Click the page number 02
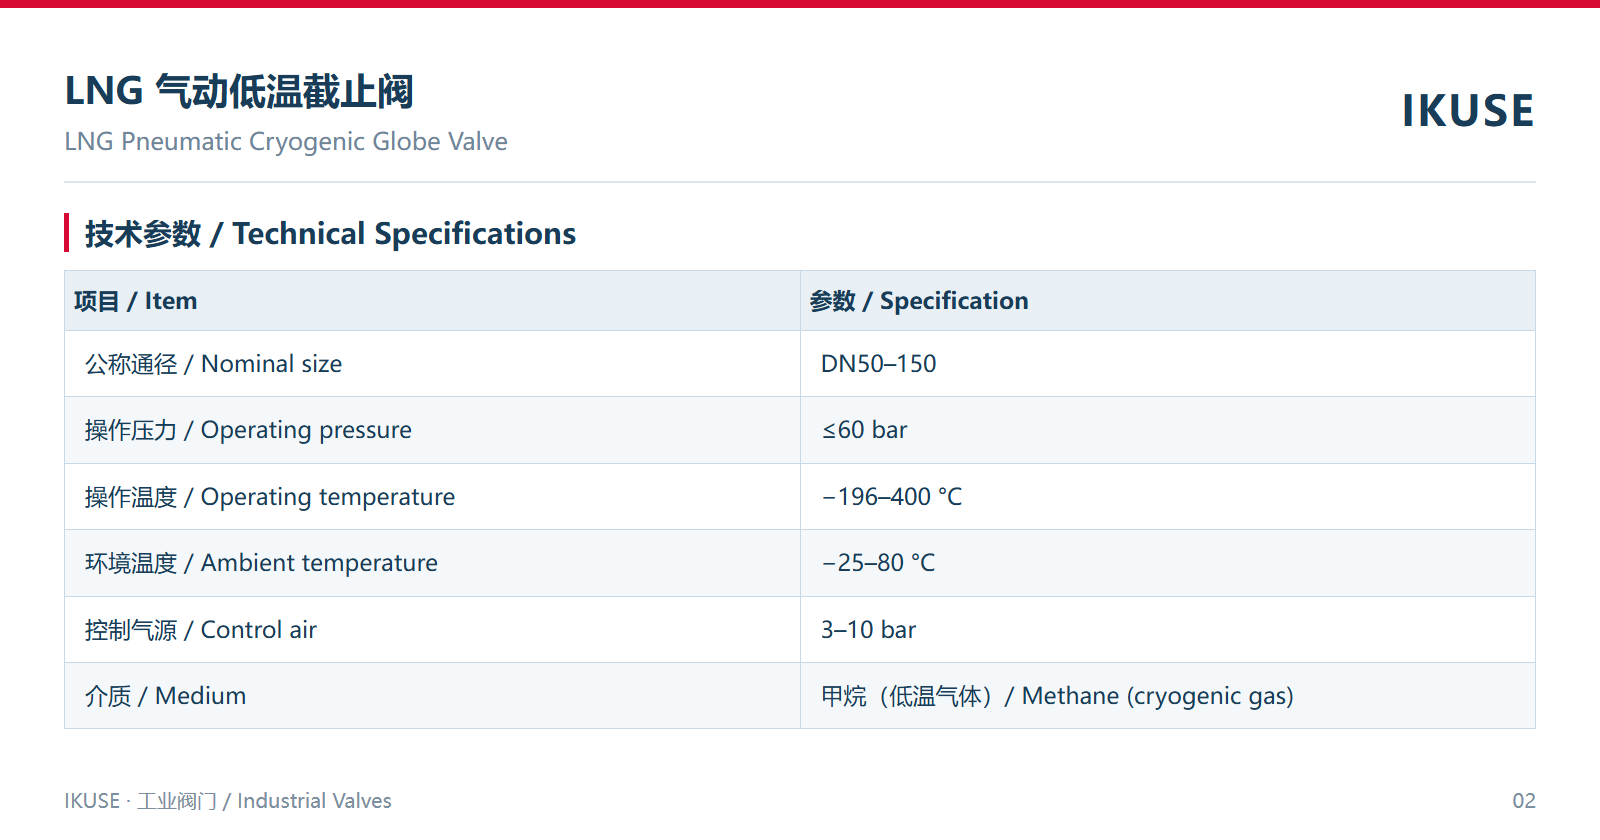Image resolution: width=1600 pixels, height=840 pixels. 1524,801
